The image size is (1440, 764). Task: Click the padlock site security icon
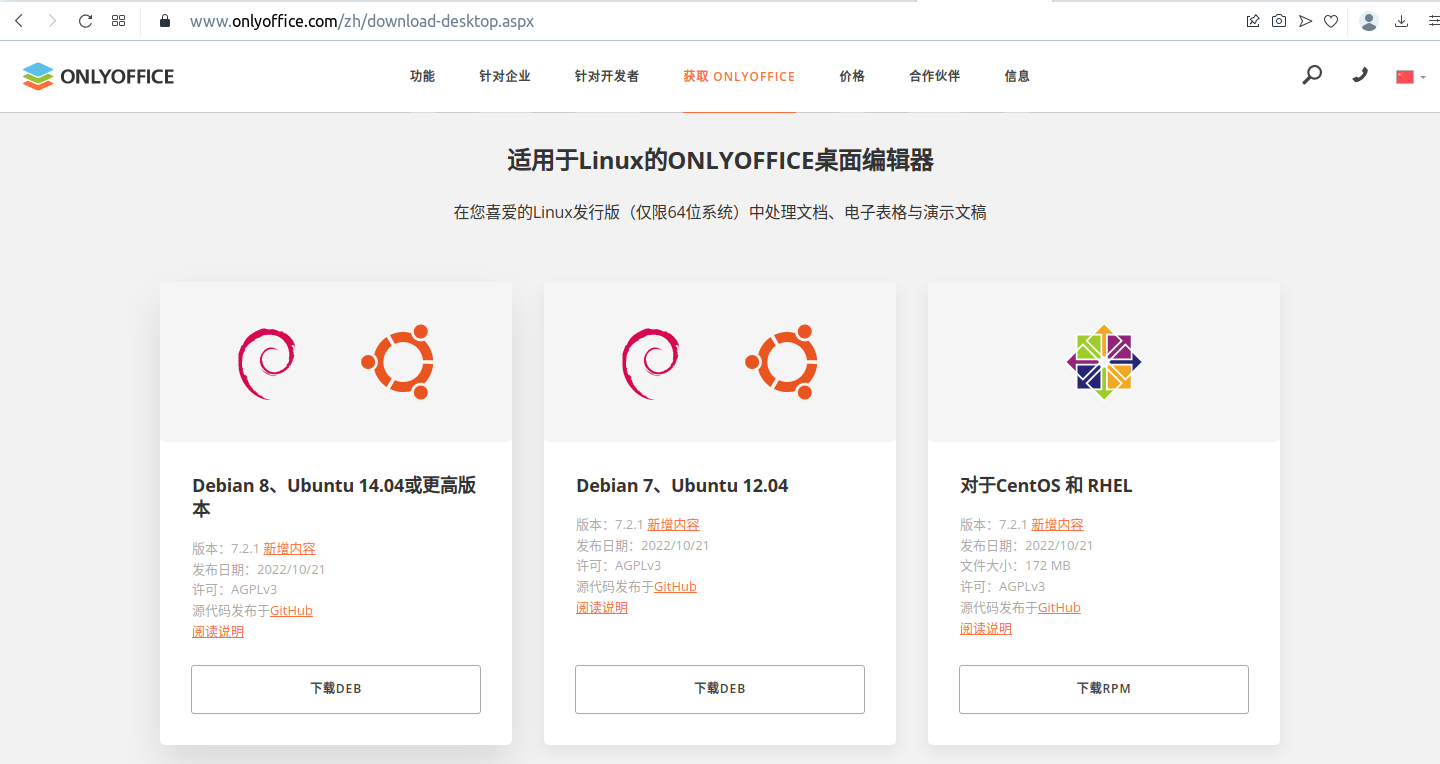tap(165, 20)
